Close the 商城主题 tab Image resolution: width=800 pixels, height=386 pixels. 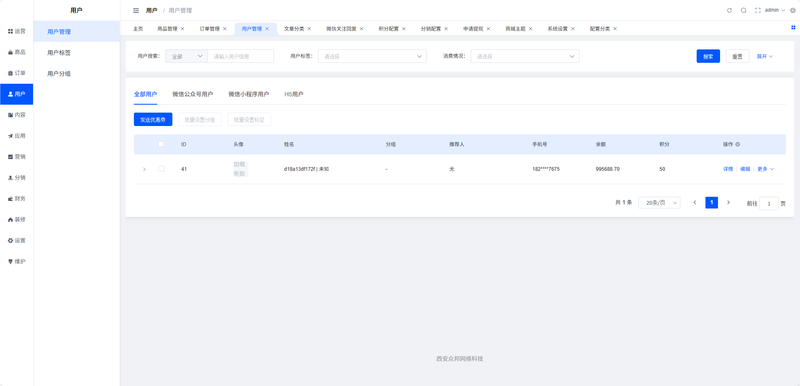click(x=530, y=29)
